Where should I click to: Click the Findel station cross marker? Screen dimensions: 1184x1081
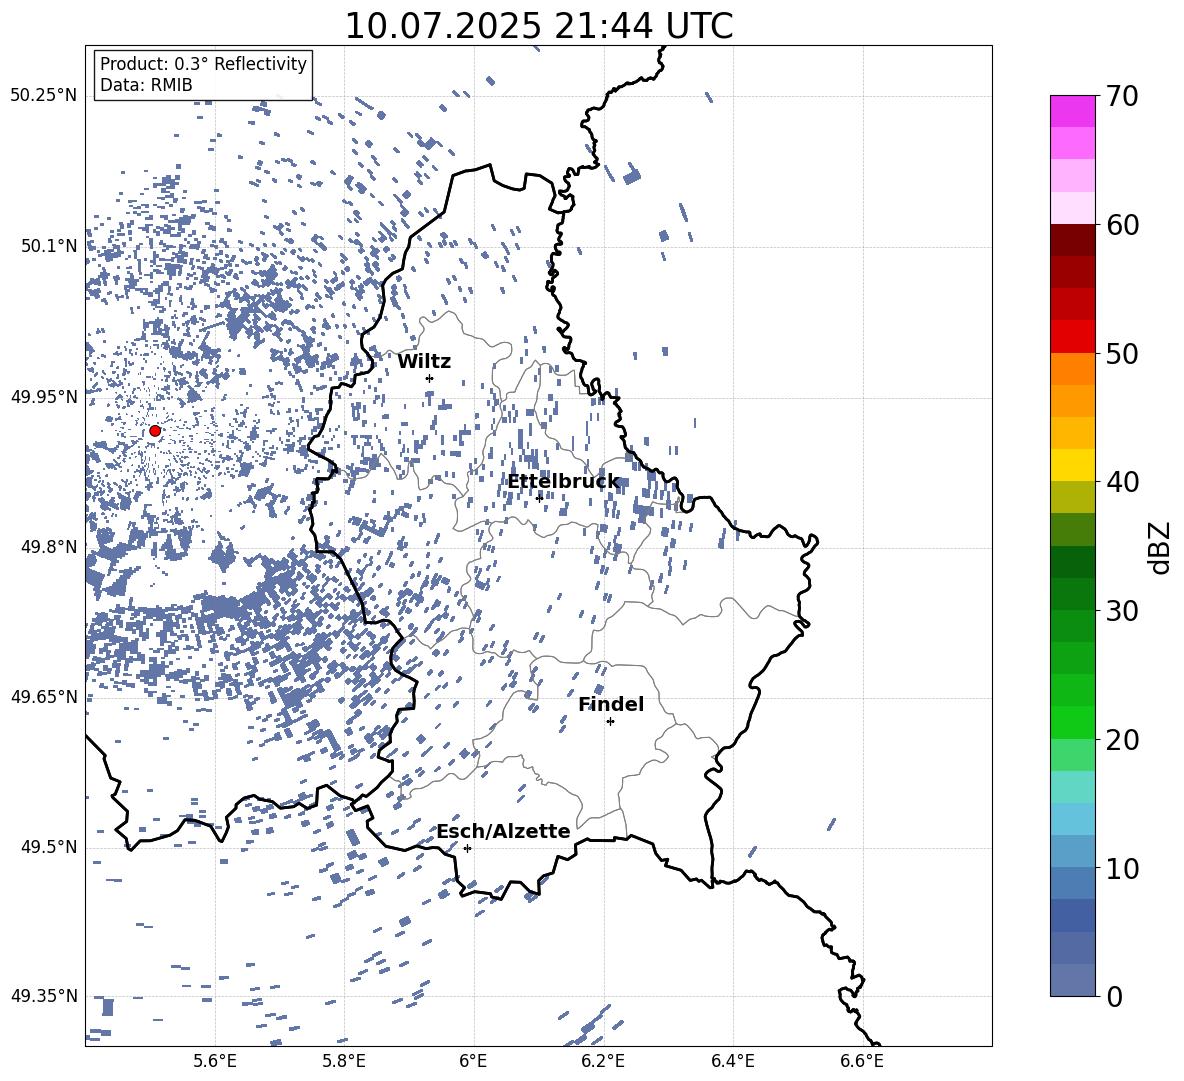tap(610, 722)
